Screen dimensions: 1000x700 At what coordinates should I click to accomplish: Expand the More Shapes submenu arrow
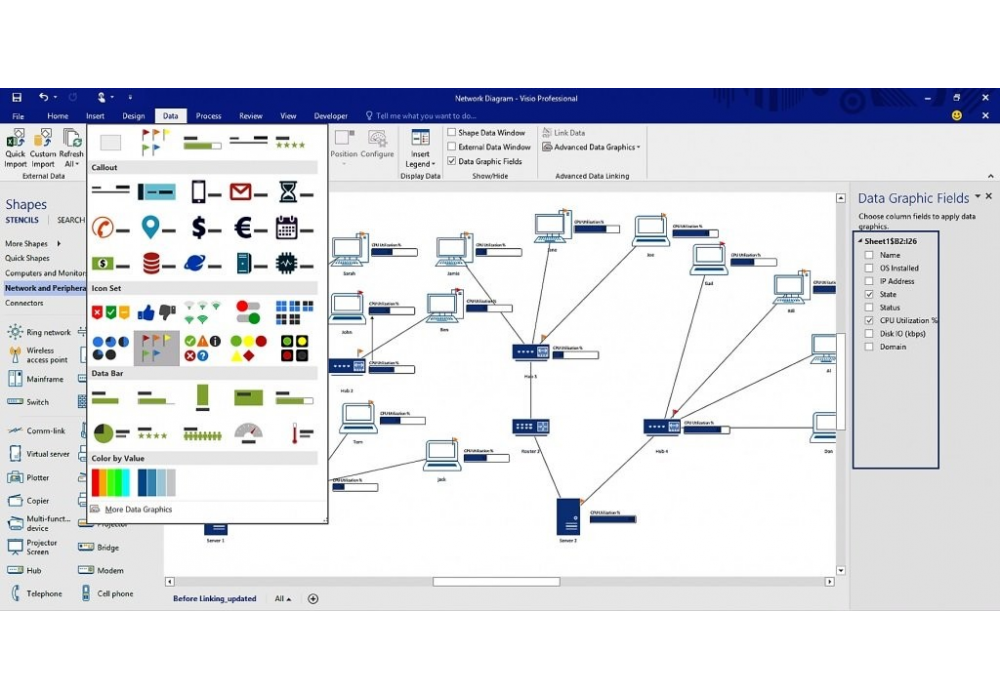[x=59, y=243]
